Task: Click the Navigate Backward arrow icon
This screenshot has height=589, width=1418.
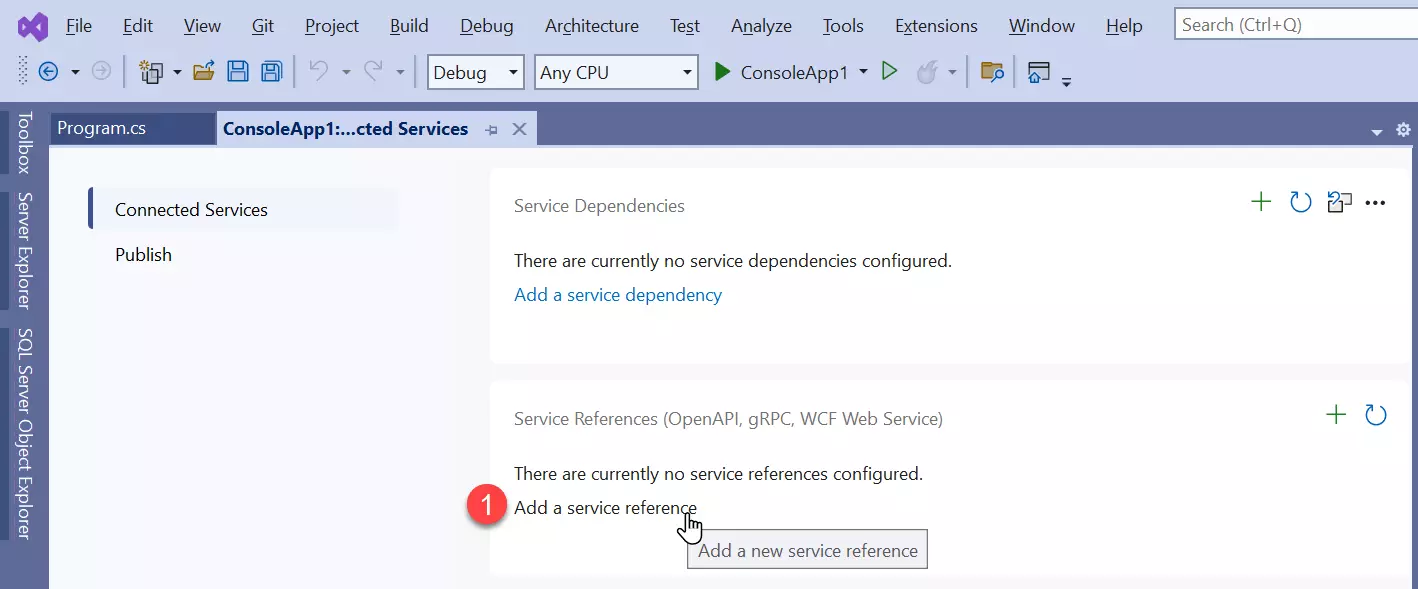Action: click(48, 72)
